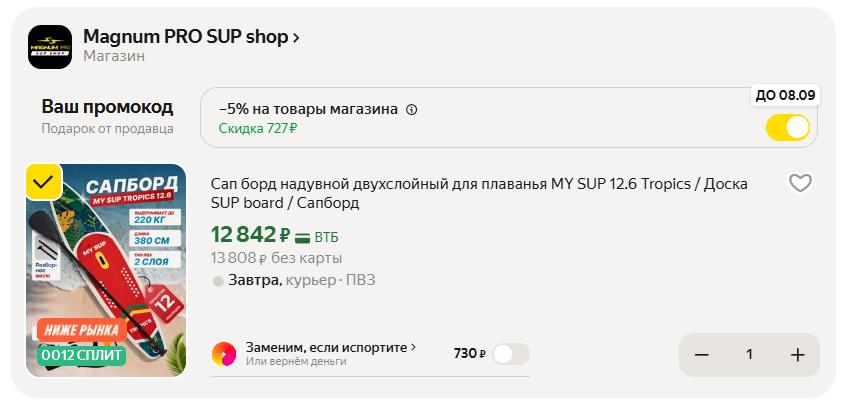
Task: Click the Magnum PRO SUP shop logo
Action: 49,46
